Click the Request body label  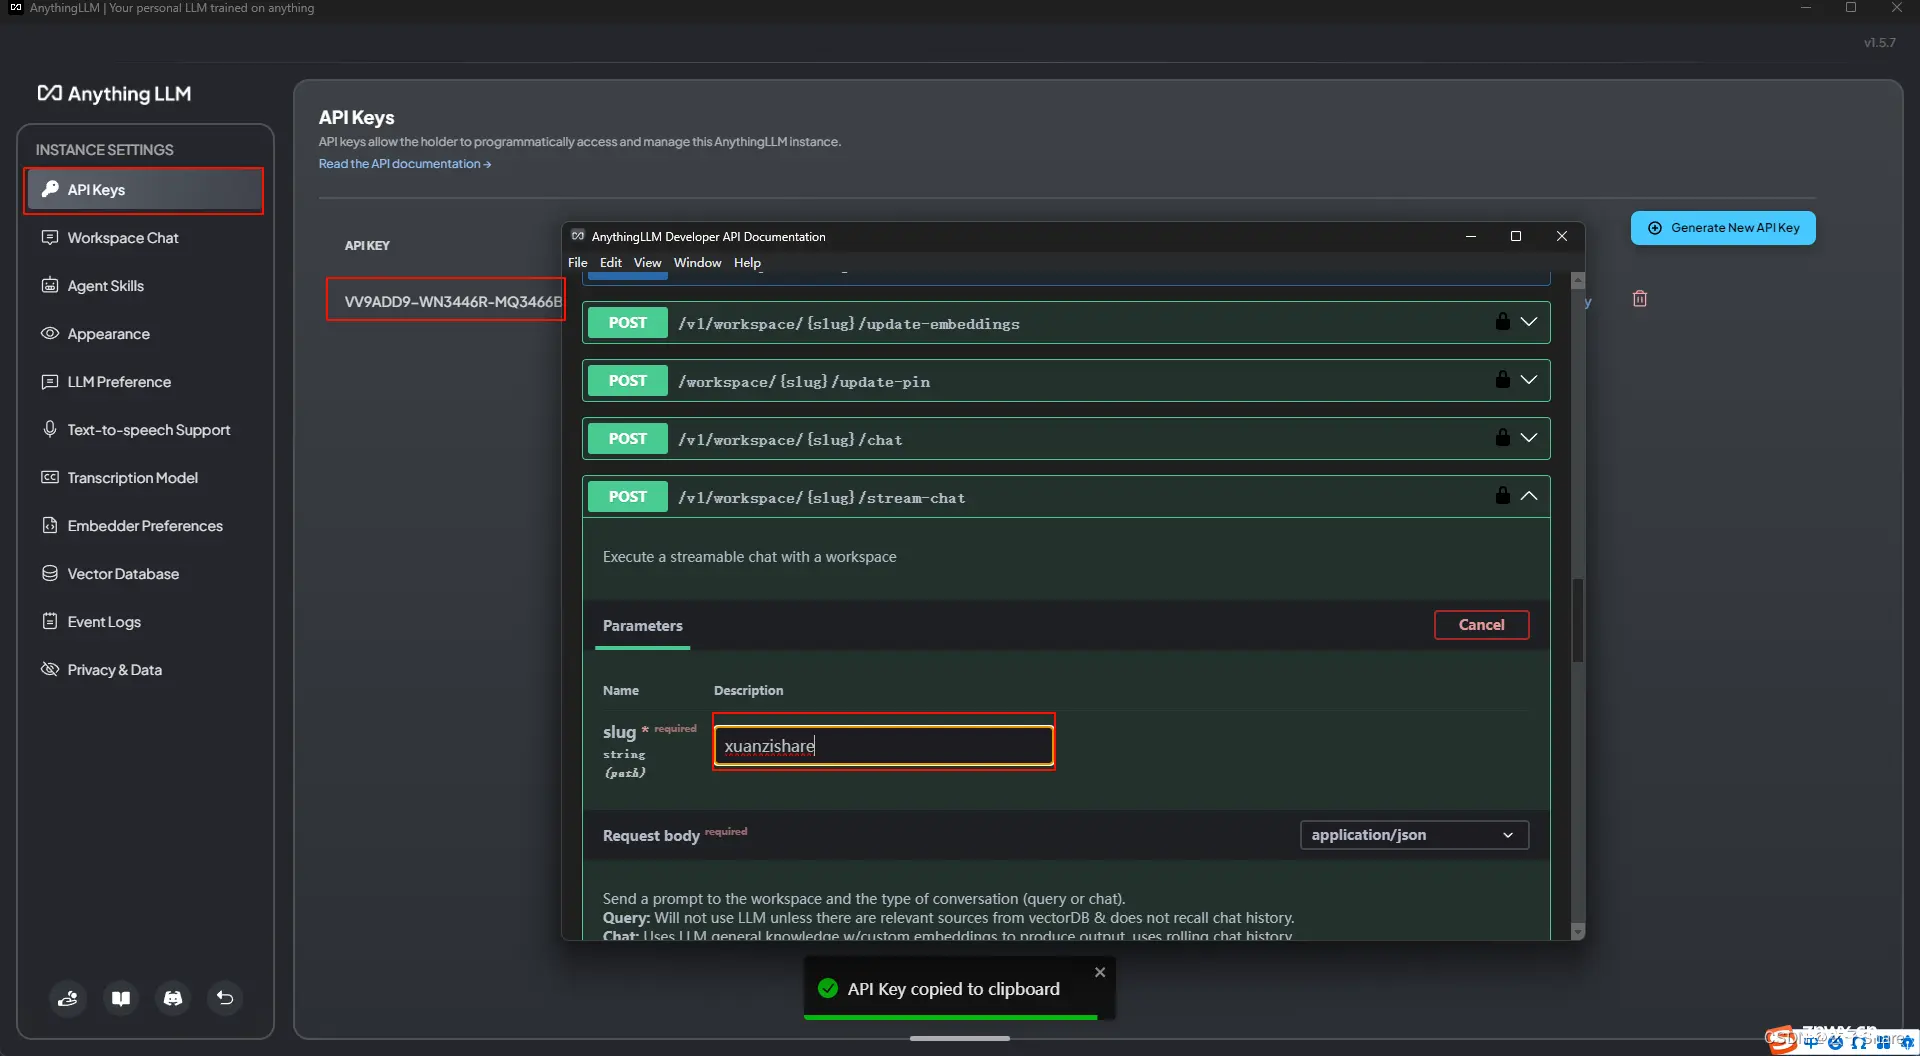tap(651, 836)
